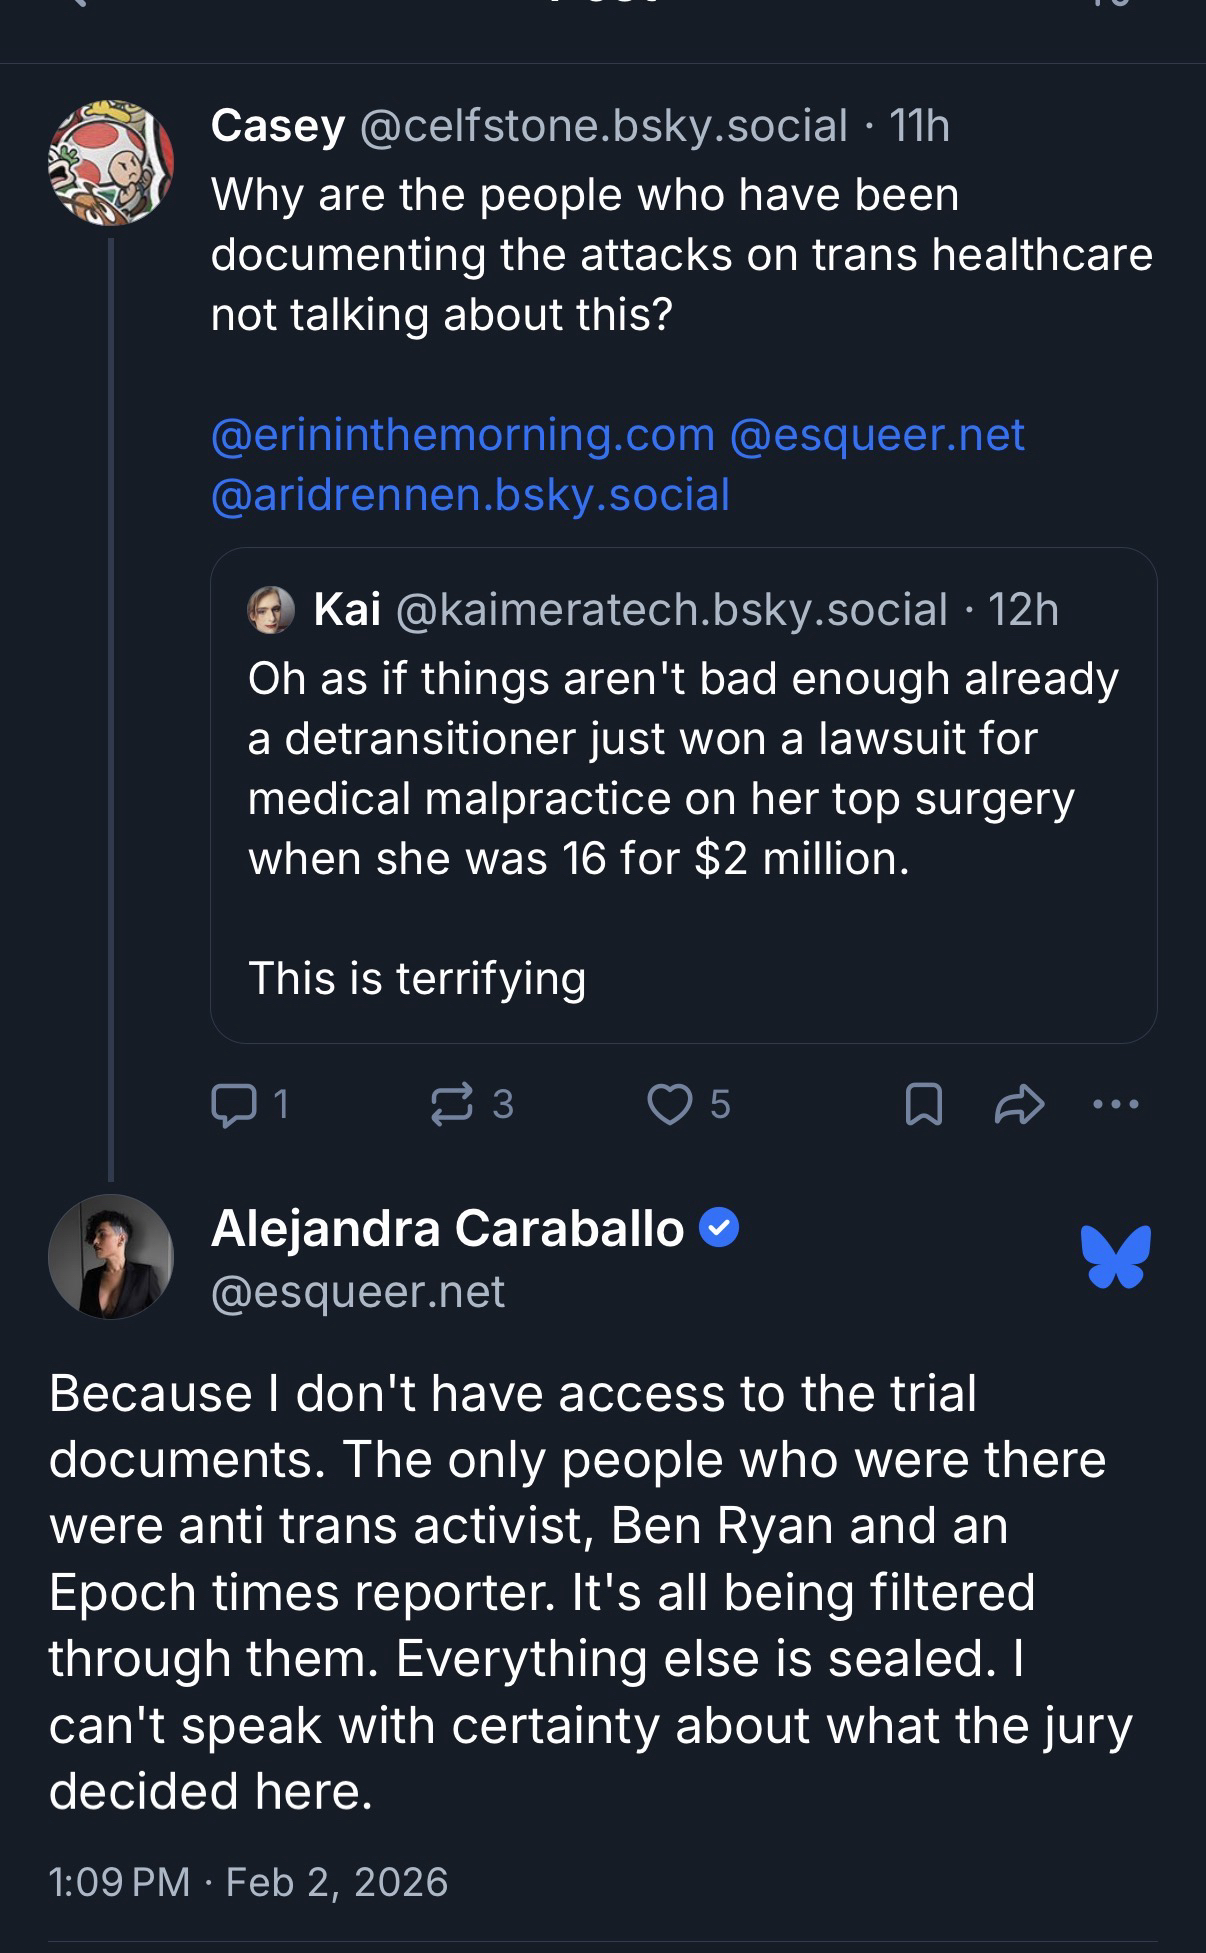Screen dimensions: 1206x1953
Task: Click the 1:09 PM Feb 2, 2026 timestamp
Action: point(248,1882)
